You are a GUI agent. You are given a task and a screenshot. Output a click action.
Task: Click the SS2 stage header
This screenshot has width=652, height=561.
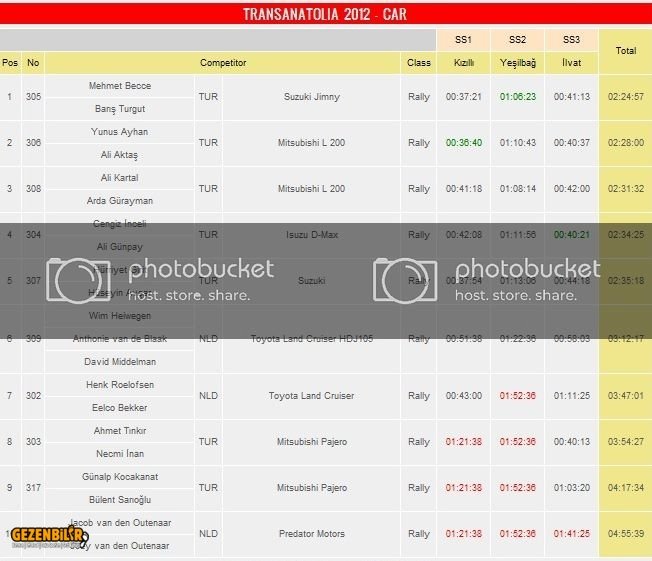click(517, 40)
